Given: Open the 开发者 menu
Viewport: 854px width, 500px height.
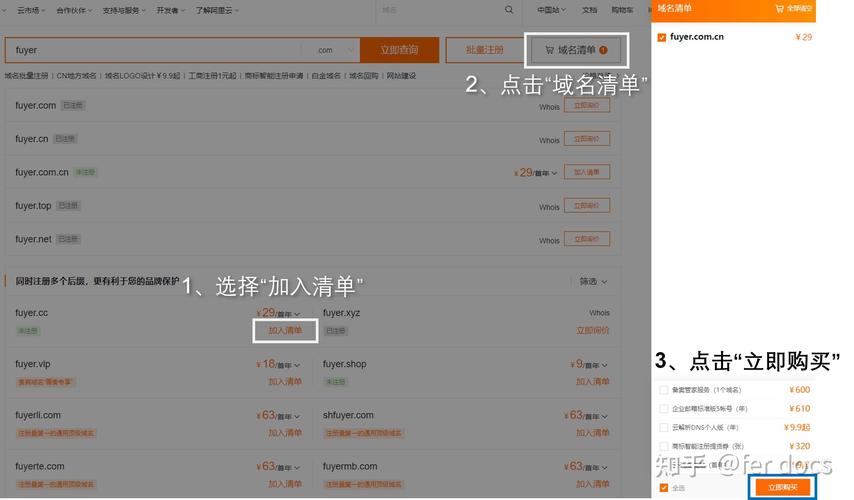Looking at the screenshot, I should coord(170,10).
